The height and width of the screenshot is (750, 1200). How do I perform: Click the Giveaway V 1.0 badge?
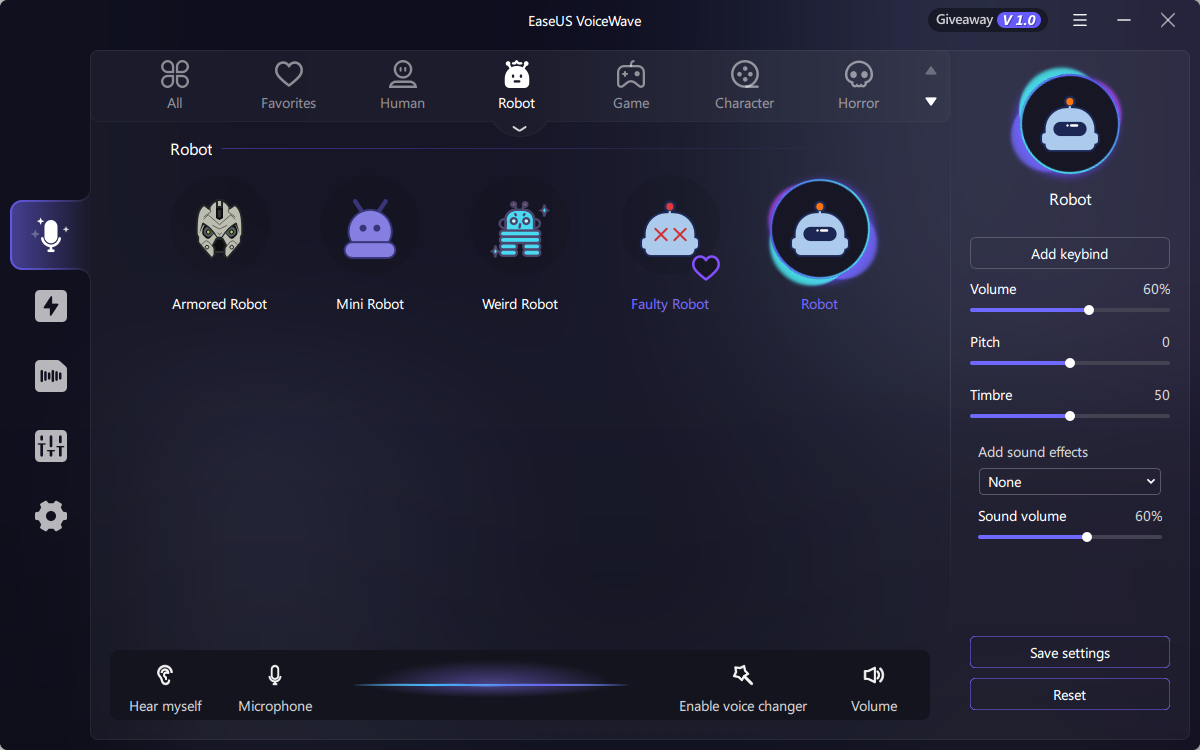point(987,20)
